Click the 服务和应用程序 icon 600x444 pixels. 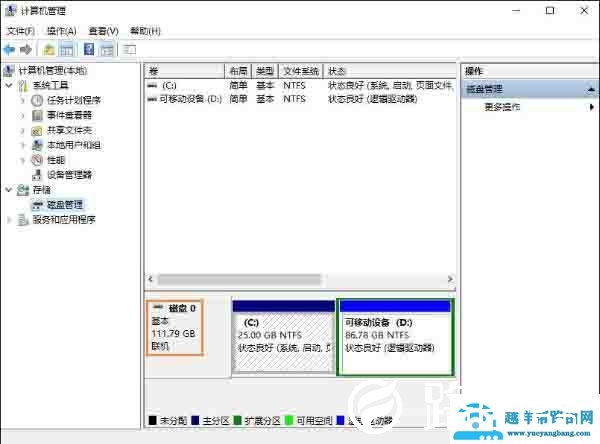coord(23,220)
